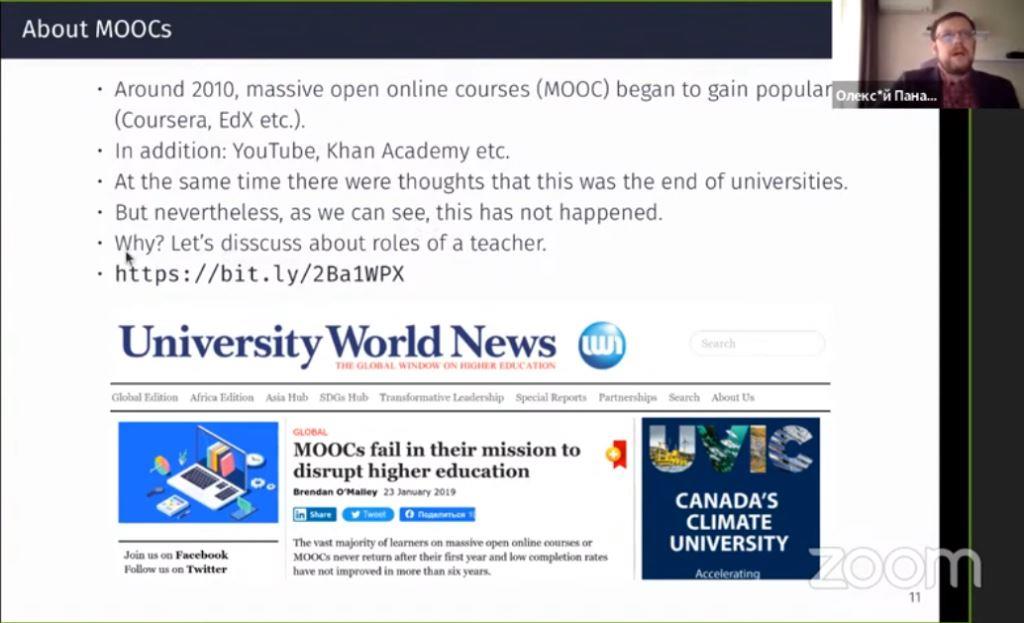Click the About MOOCs slide title
Viewport: 1024px width, 623px height.
[97, 29]
